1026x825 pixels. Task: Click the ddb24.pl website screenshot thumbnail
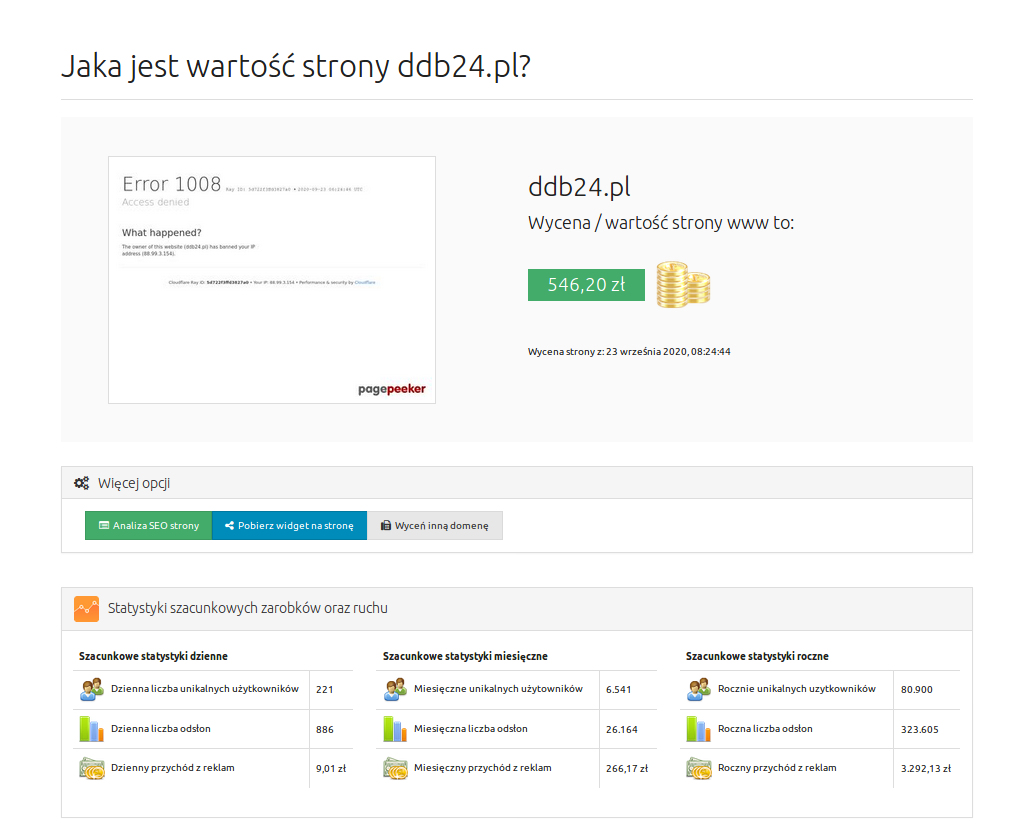271,280
